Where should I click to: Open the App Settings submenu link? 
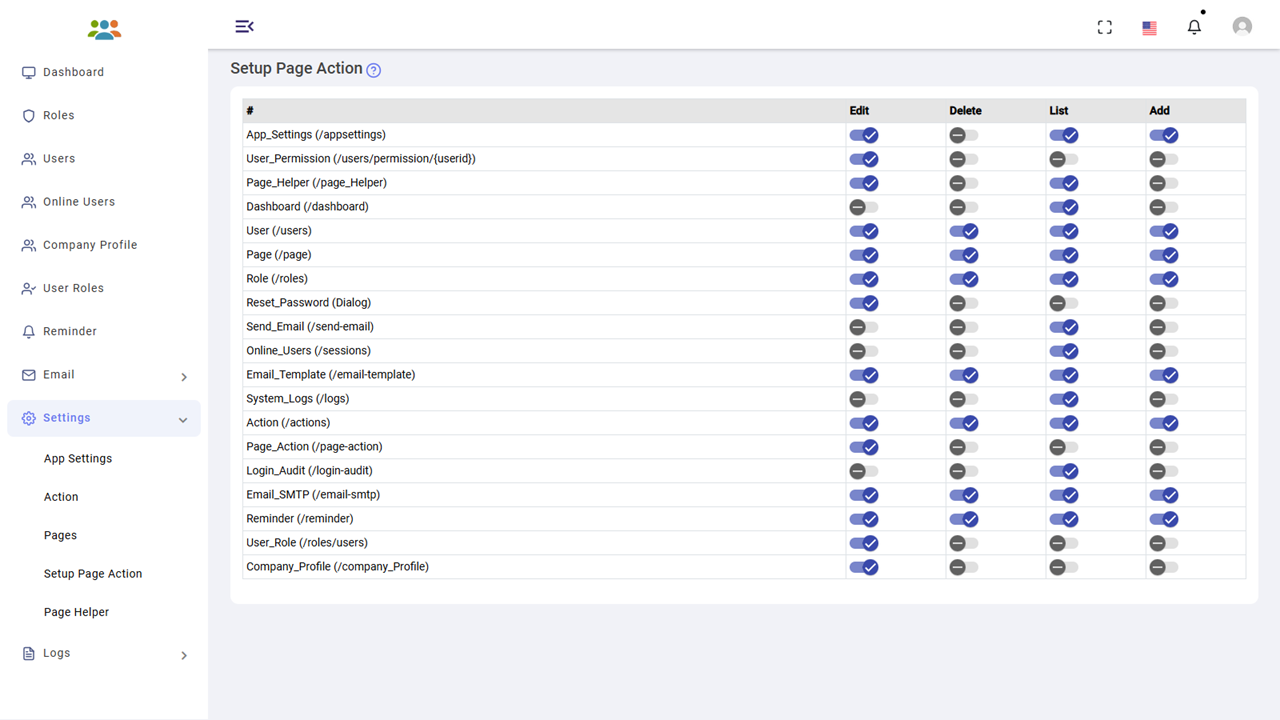point(78,458)
